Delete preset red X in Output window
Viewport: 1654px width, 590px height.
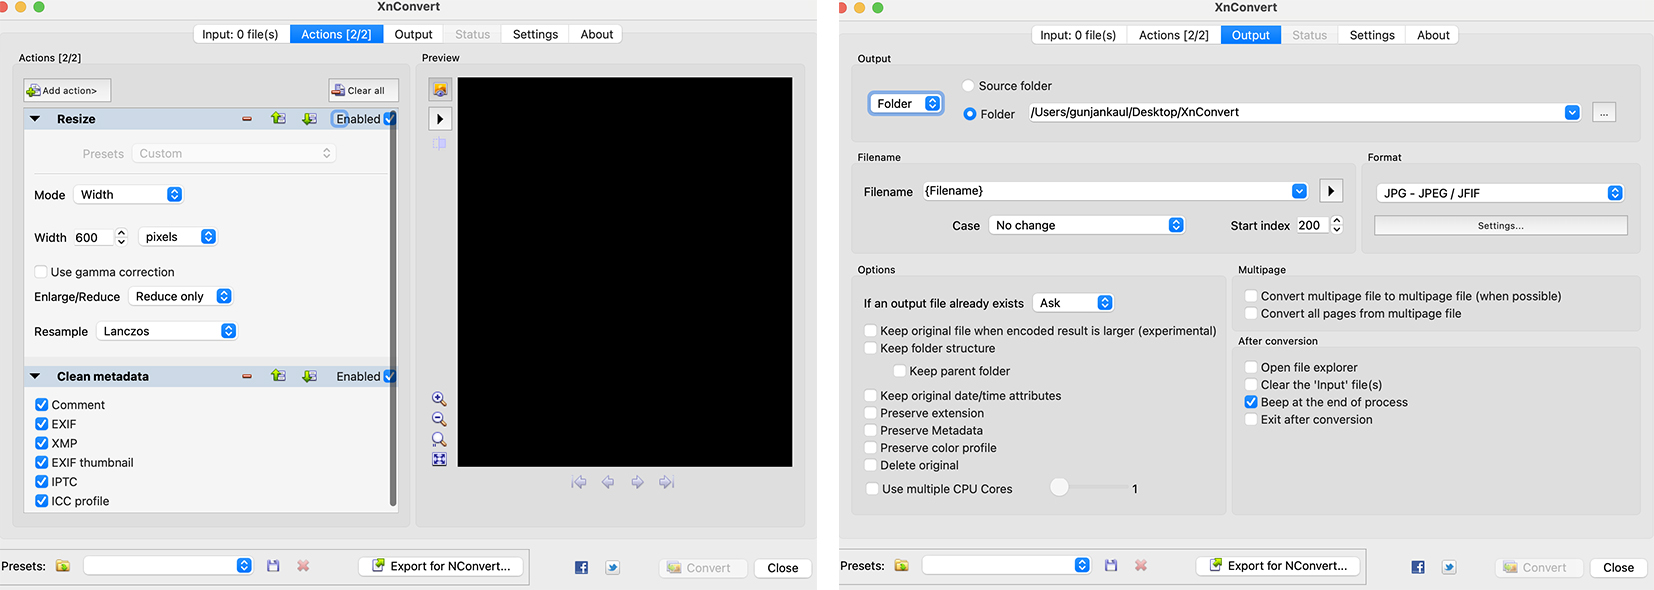click(x=1141, y=565)
